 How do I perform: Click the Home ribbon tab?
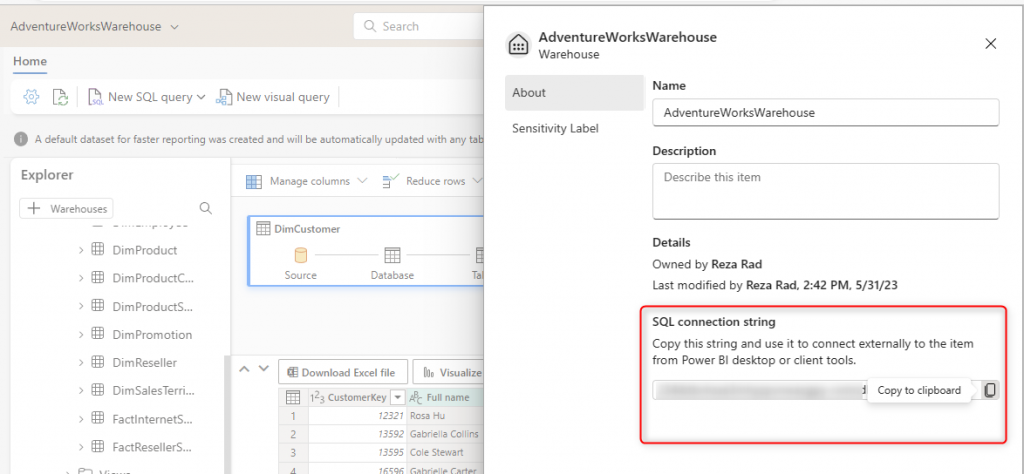coord(30,62)
